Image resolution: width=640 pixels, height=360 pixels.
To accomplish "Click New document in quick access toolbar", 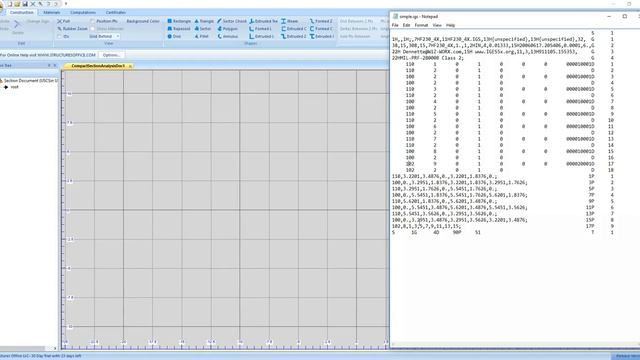I will (x=10, y=4).
